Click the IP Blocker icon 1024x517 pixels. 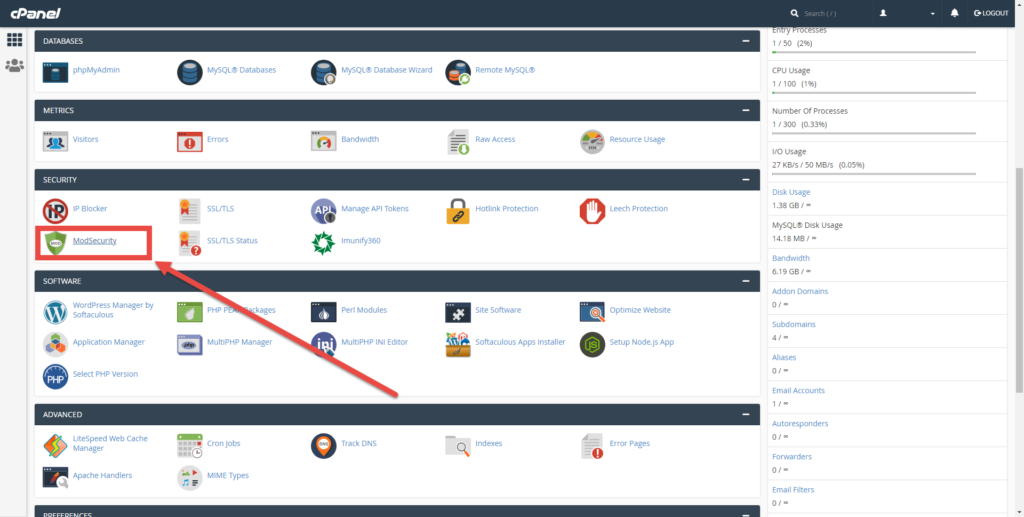pyautogui.click(x=55, y=210)
